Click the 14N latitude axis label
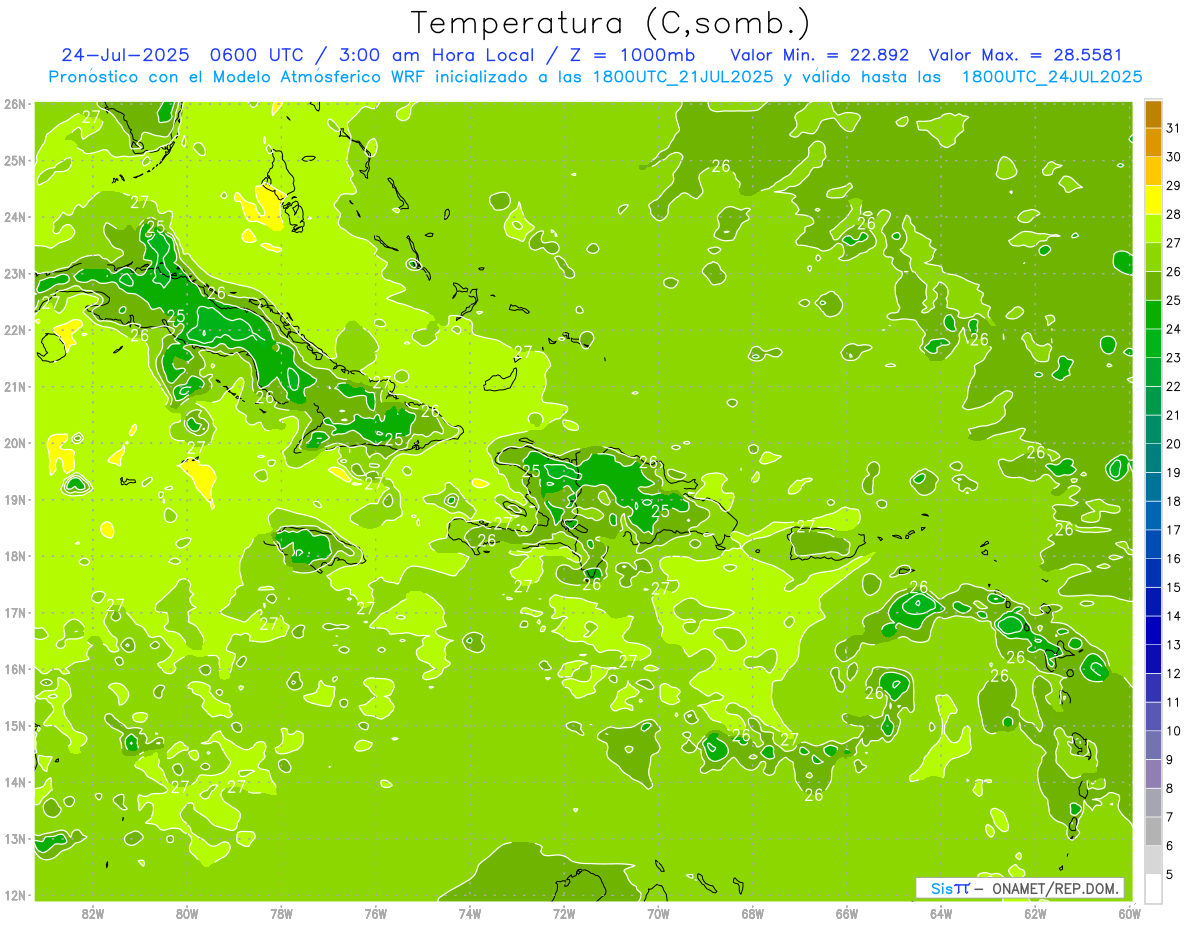The image size is (1200, 927). pyautogui.click(x=14, y=782)
